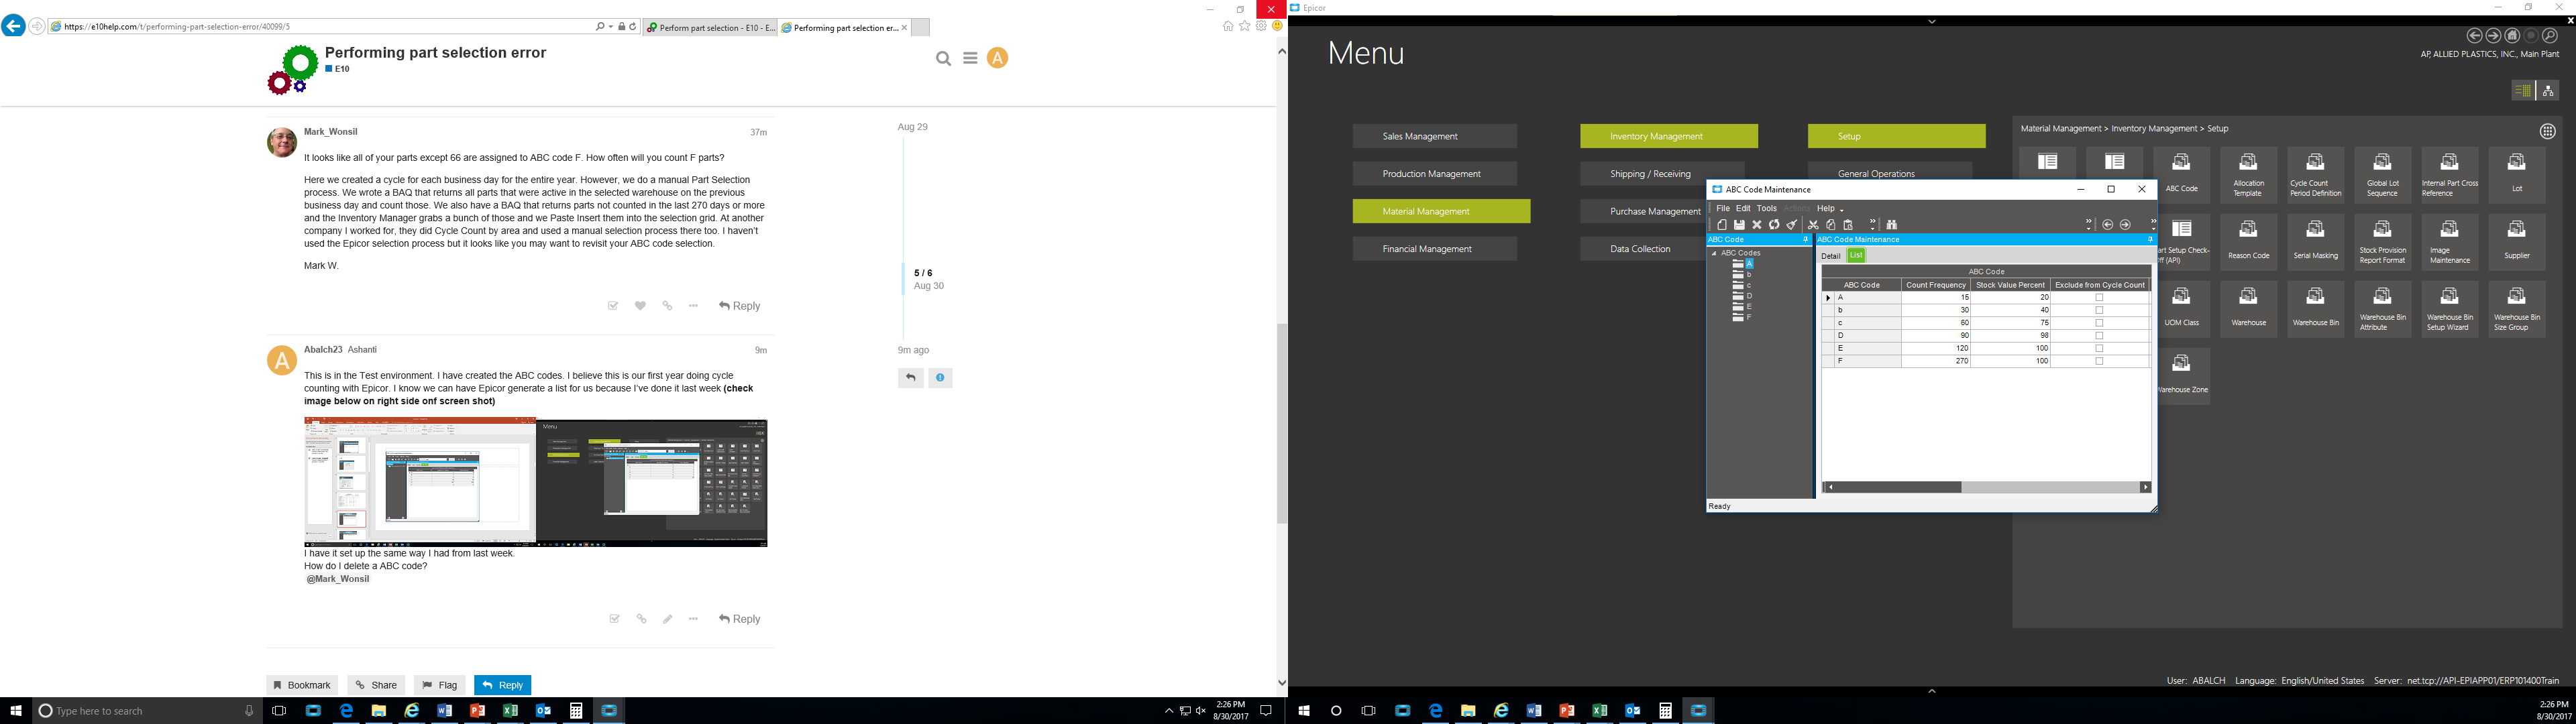Open Financial Management in Epicor menu
Viewport: 2576px width, 724px height.
pos(1434,249)
